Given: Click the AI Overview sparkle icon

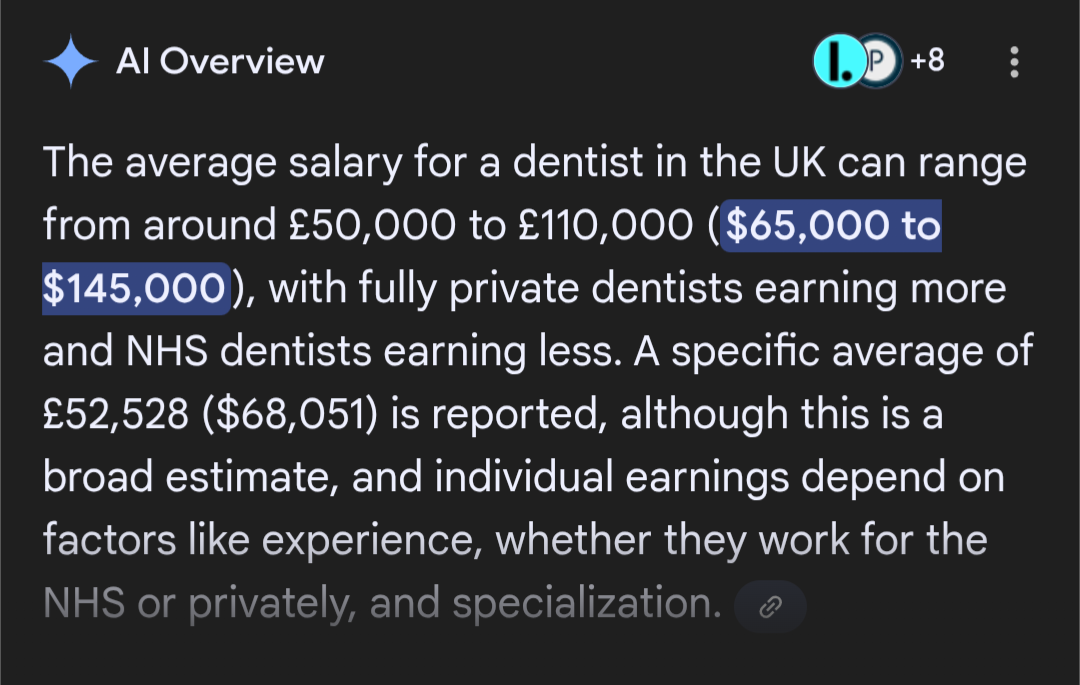Looking at the screenshot, I should 70,62.
